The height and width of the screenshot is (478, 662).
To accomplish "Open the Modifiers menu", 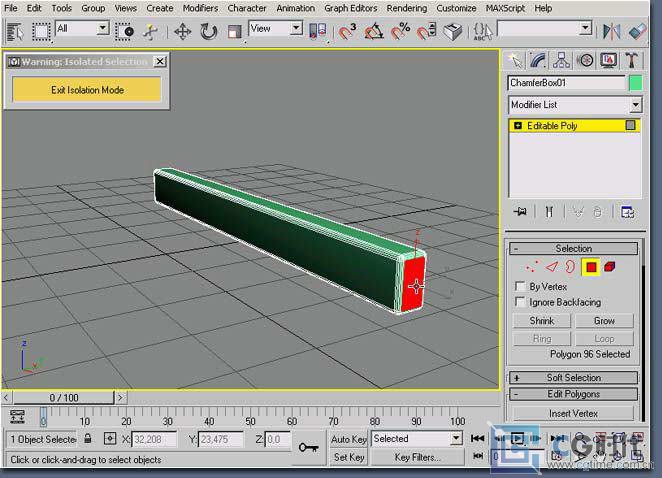I will tap(200, 8).
